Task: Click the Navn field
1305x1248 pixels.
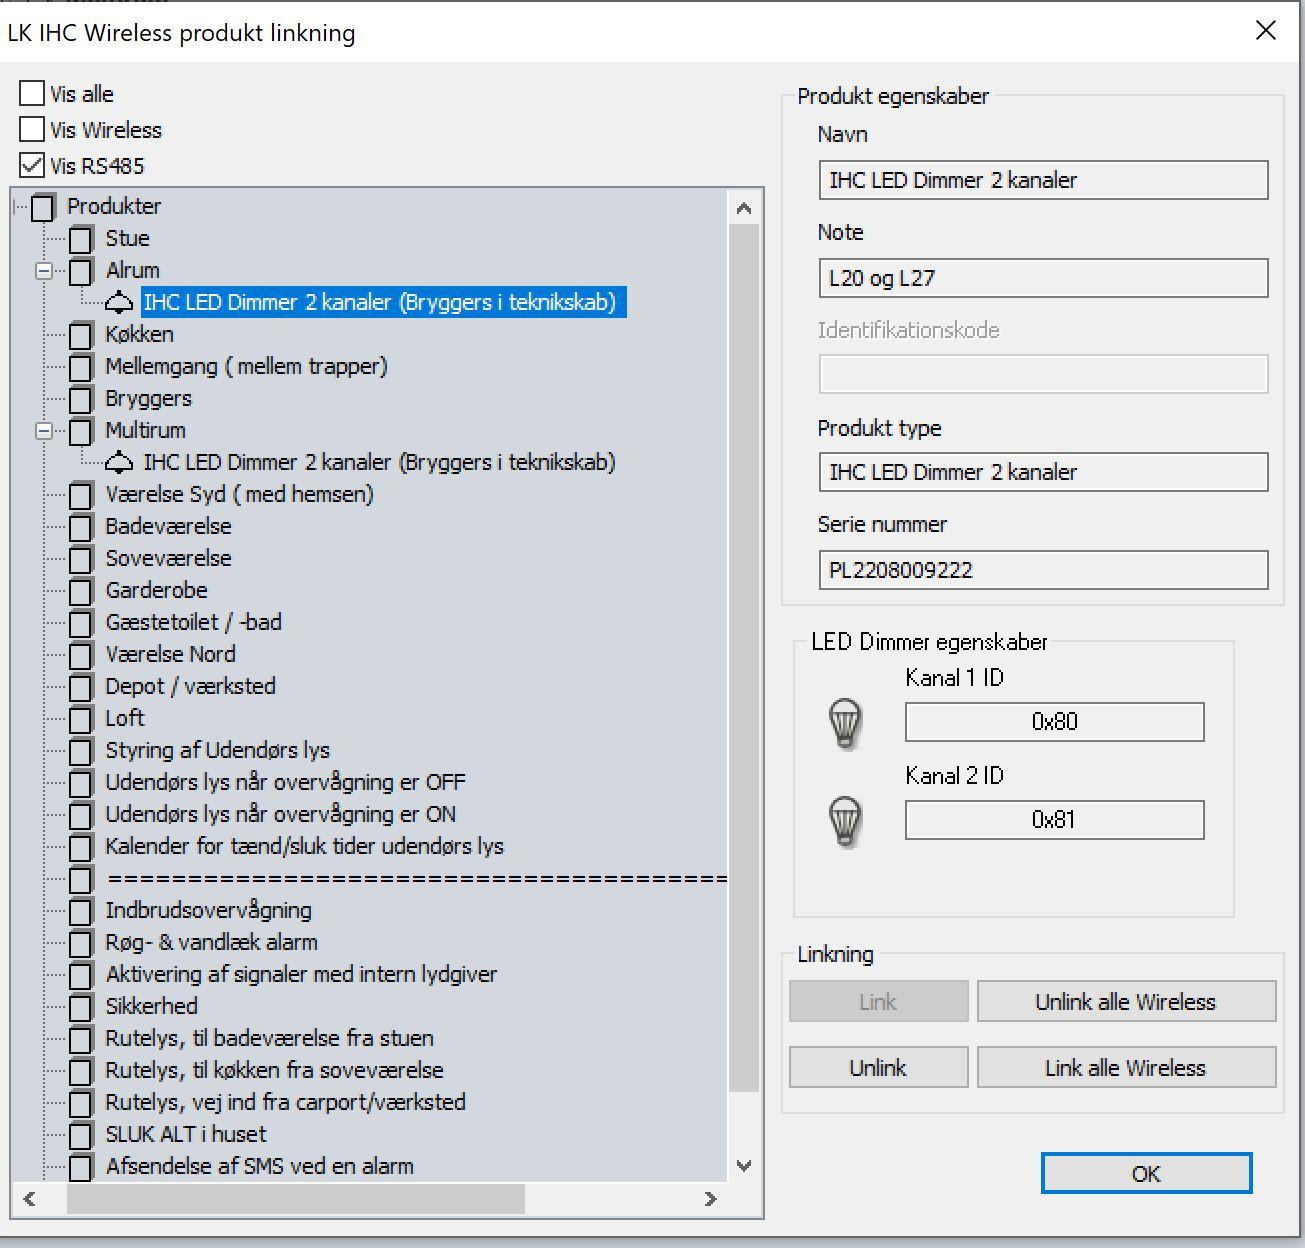Action: click(1043, 180)
